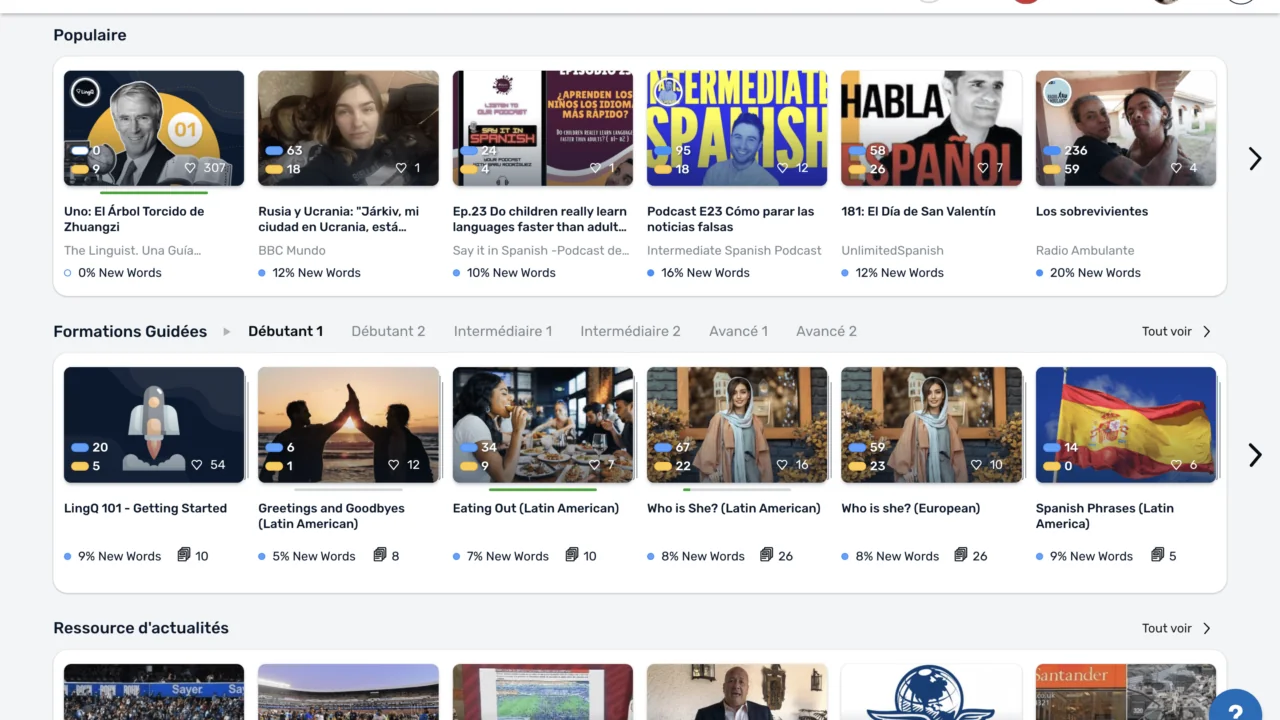This screenshot has height=720, width=1280.
Task: Advance Formations Guidées carousel right arrow
Action: (x=1255, y=456)
